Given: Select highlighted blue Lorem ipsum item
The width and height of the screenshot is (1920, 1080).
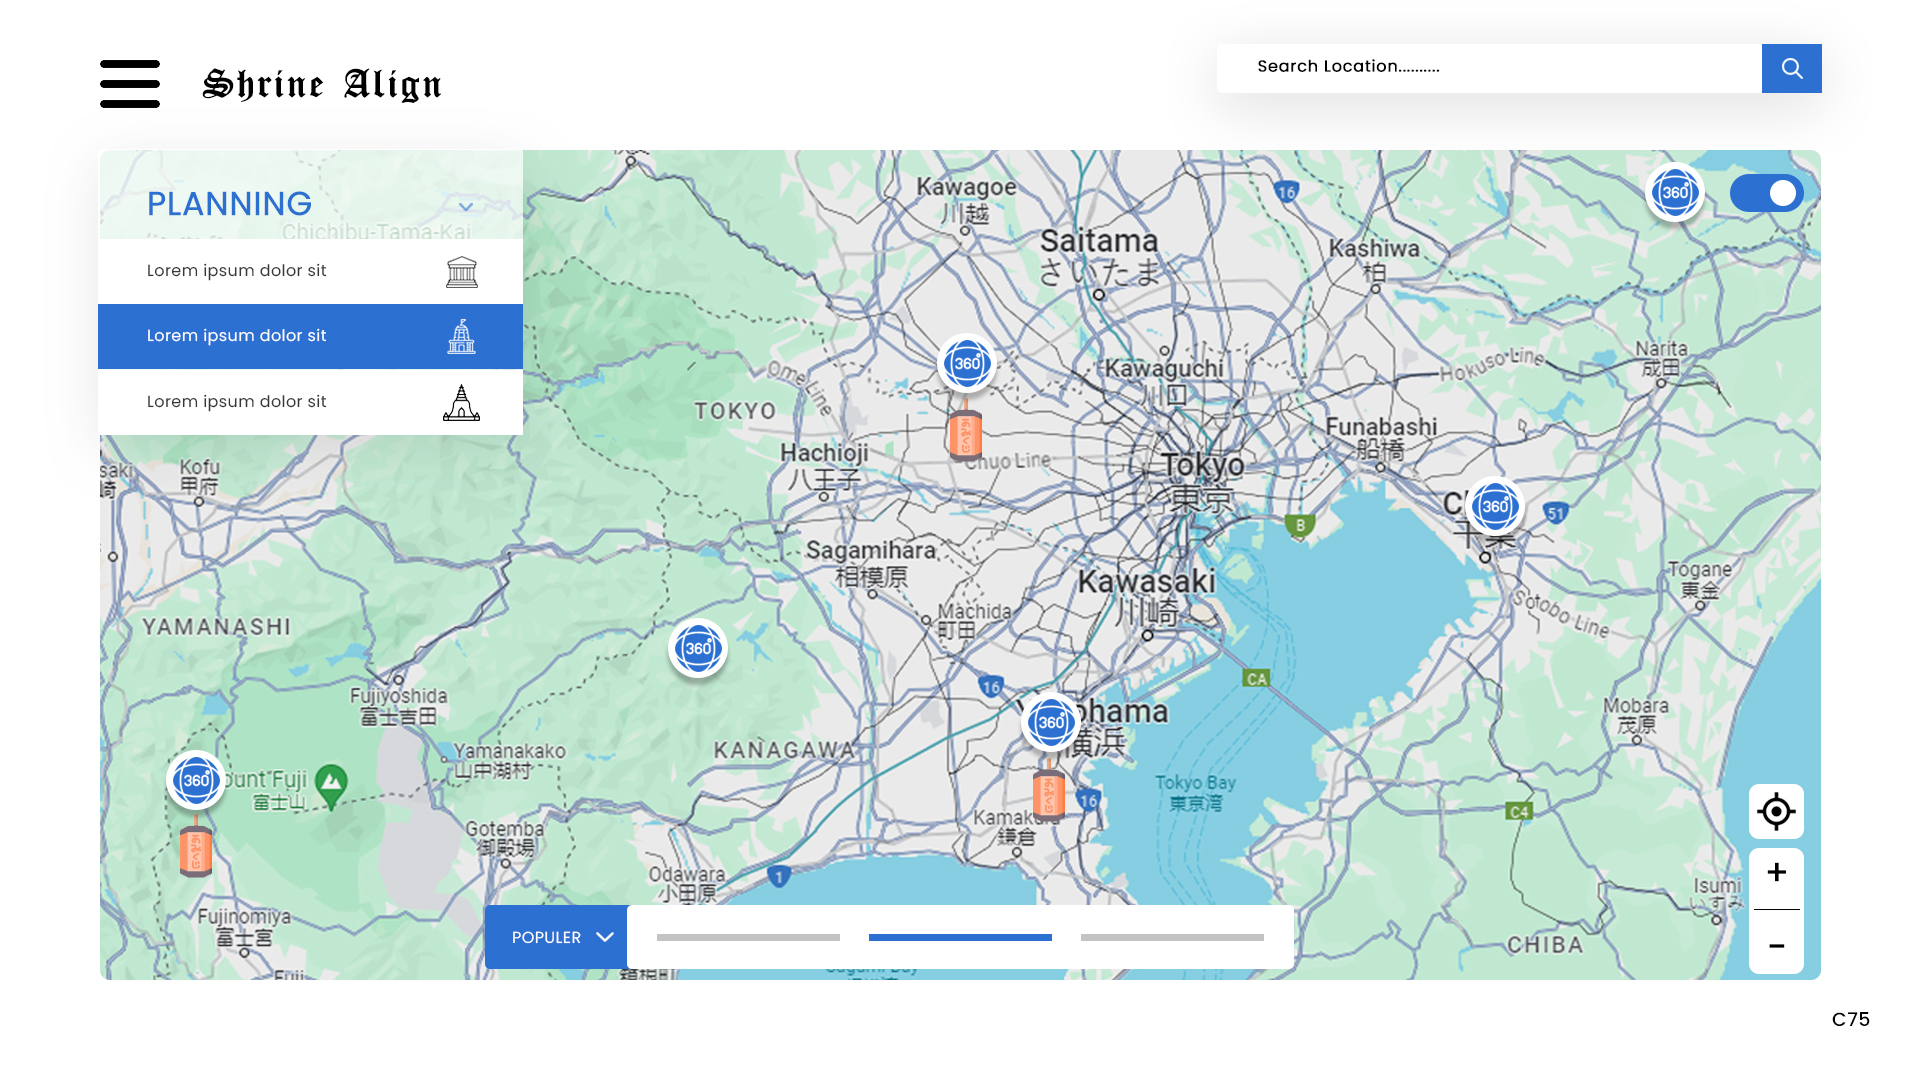Looking at the screenshot, I should point(310,336).
